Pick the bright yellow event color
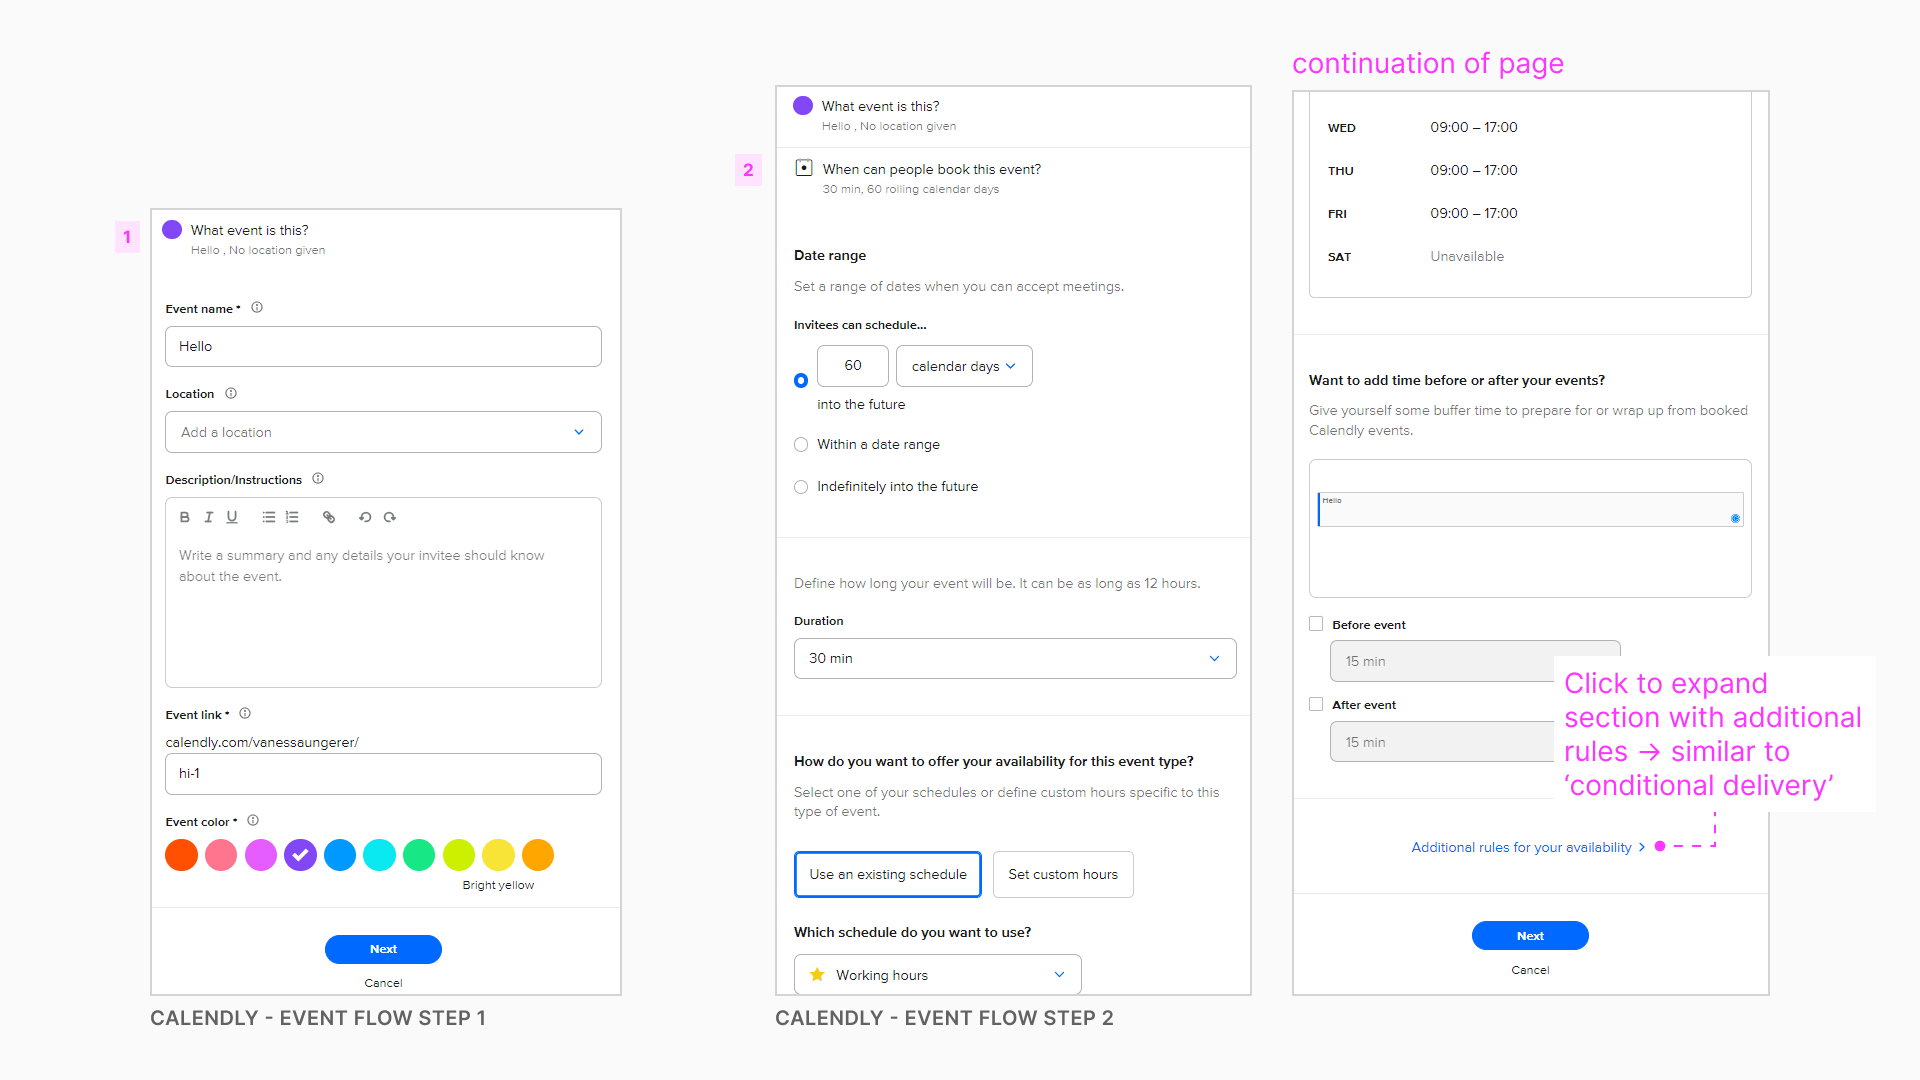Viewport: 1920px width, 1080px height. point(498,855)
